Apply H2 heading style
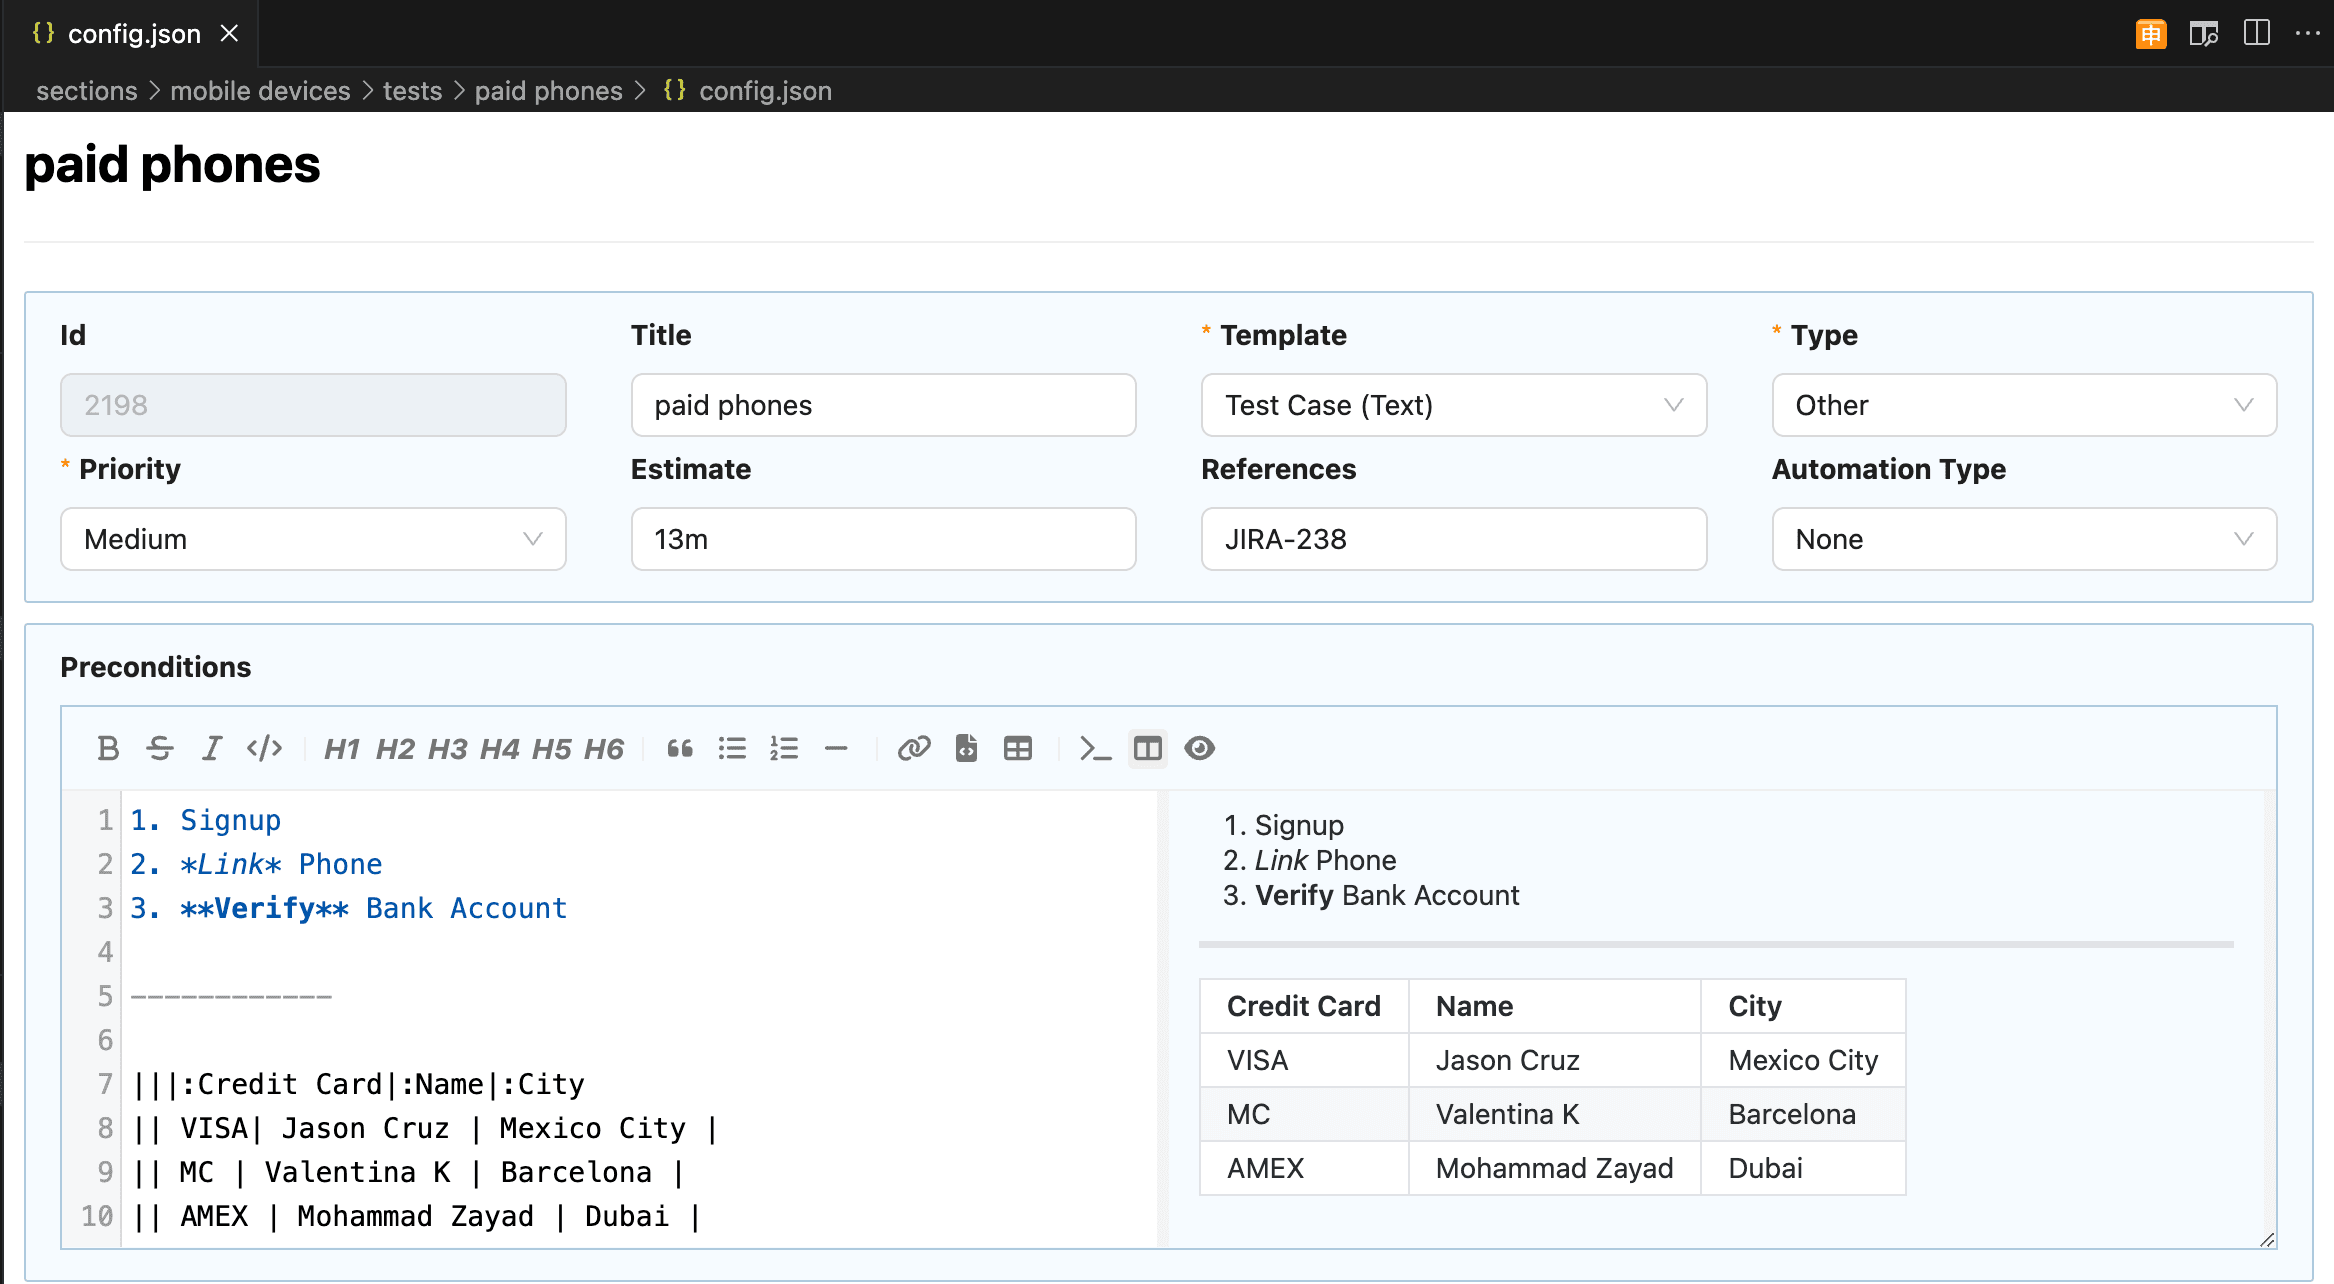Image resolution: width=2334 pixels, height=1284 pixels. [395, 748]
